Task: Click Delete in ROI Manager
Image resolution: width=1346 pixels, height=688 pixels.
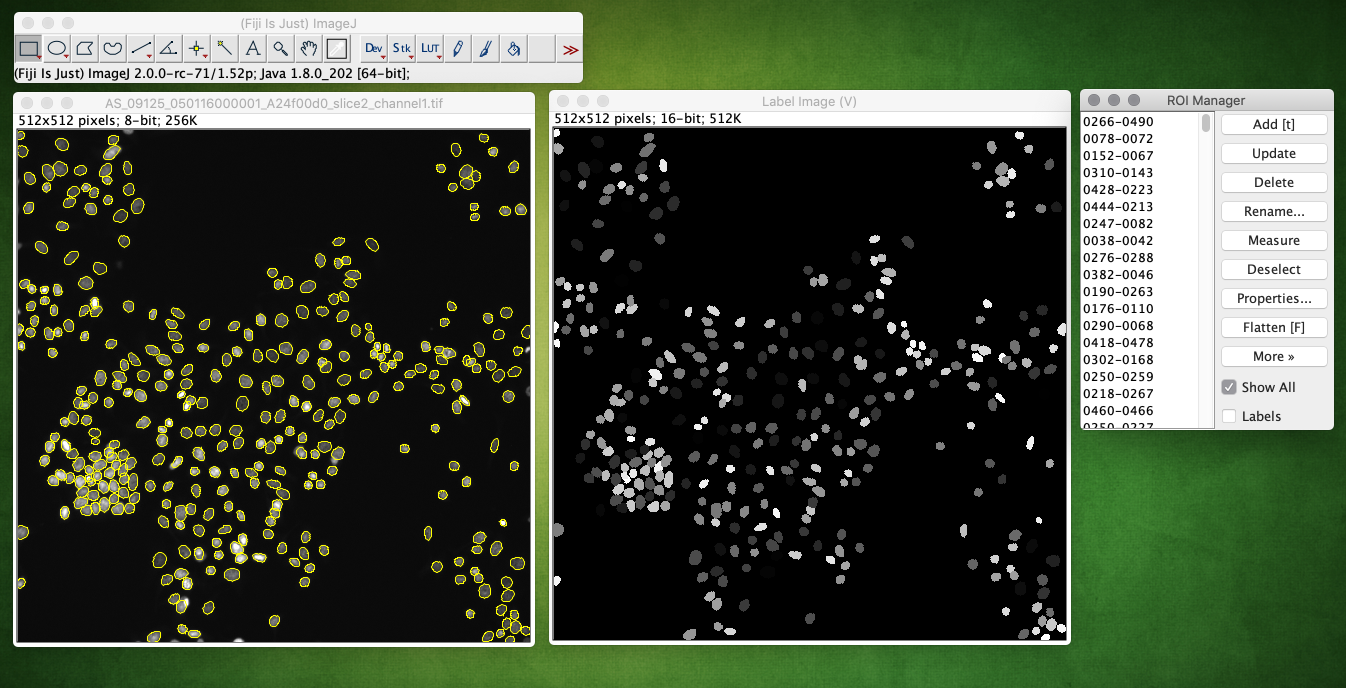Action: pos(1274,182)
